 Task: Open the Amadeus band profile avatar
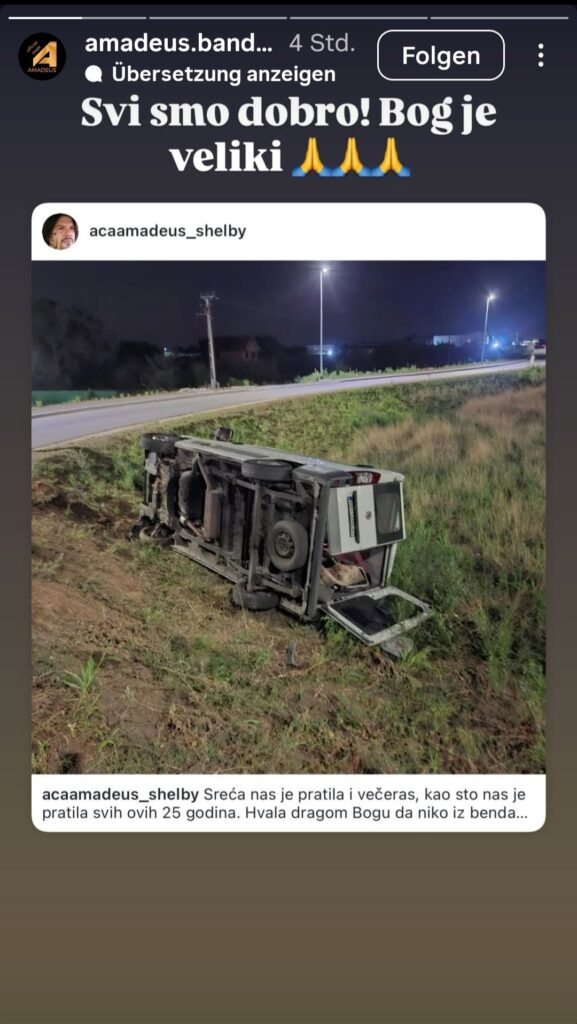42,56
